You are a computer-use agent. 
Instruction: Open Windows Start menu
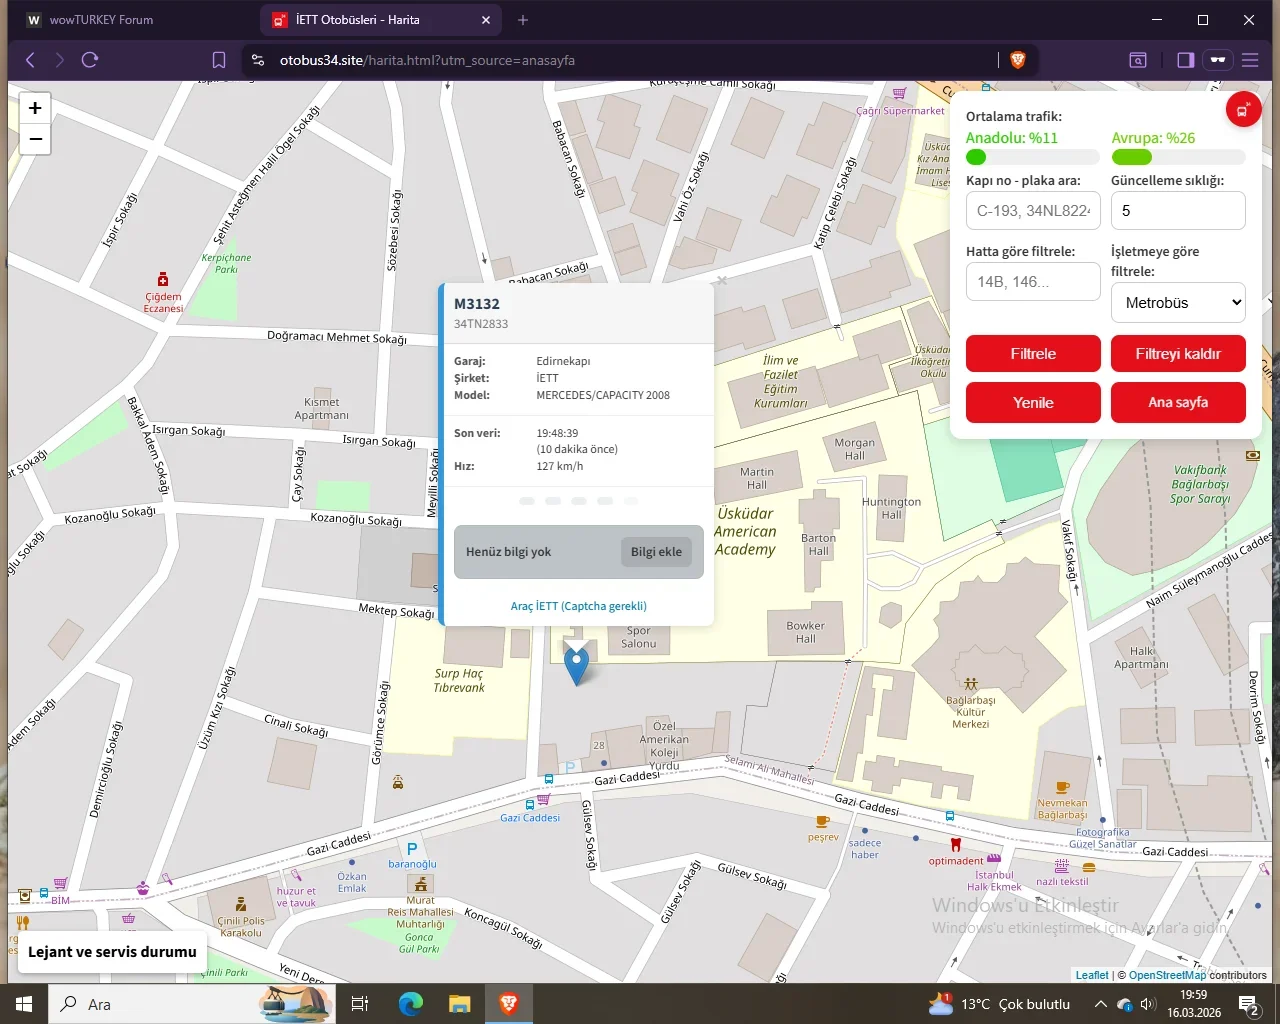pyautogui.click(x=24, y=1004)
